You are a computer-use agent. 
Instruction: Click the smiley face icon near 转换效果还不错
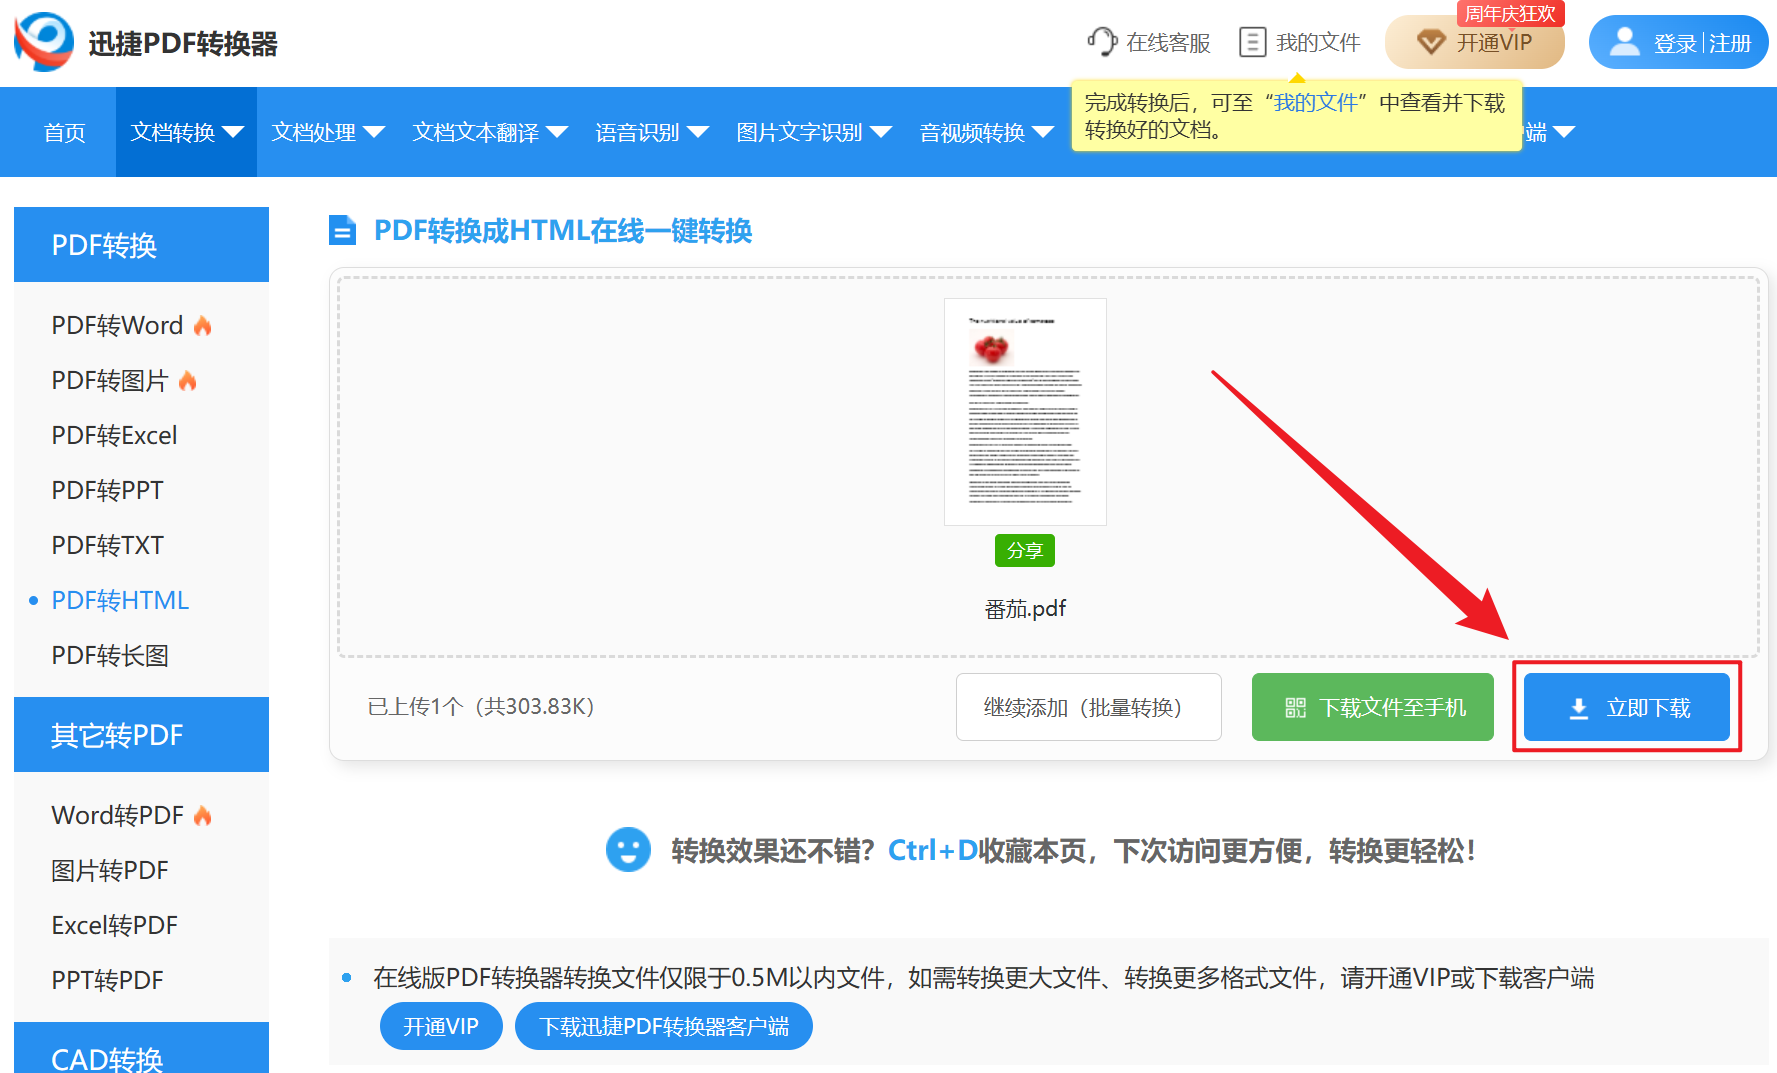[x=628, y=851]
